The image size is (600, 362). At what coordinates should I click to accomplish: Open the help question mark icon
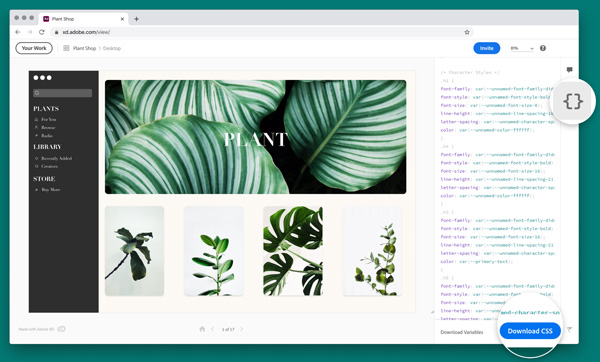pyautogui.click(x=543, y=48)
